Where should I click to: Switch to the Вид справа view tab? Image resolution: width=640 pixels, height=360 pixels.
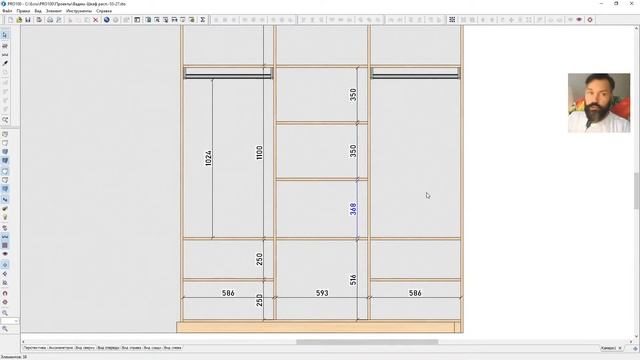click(131, 348)
